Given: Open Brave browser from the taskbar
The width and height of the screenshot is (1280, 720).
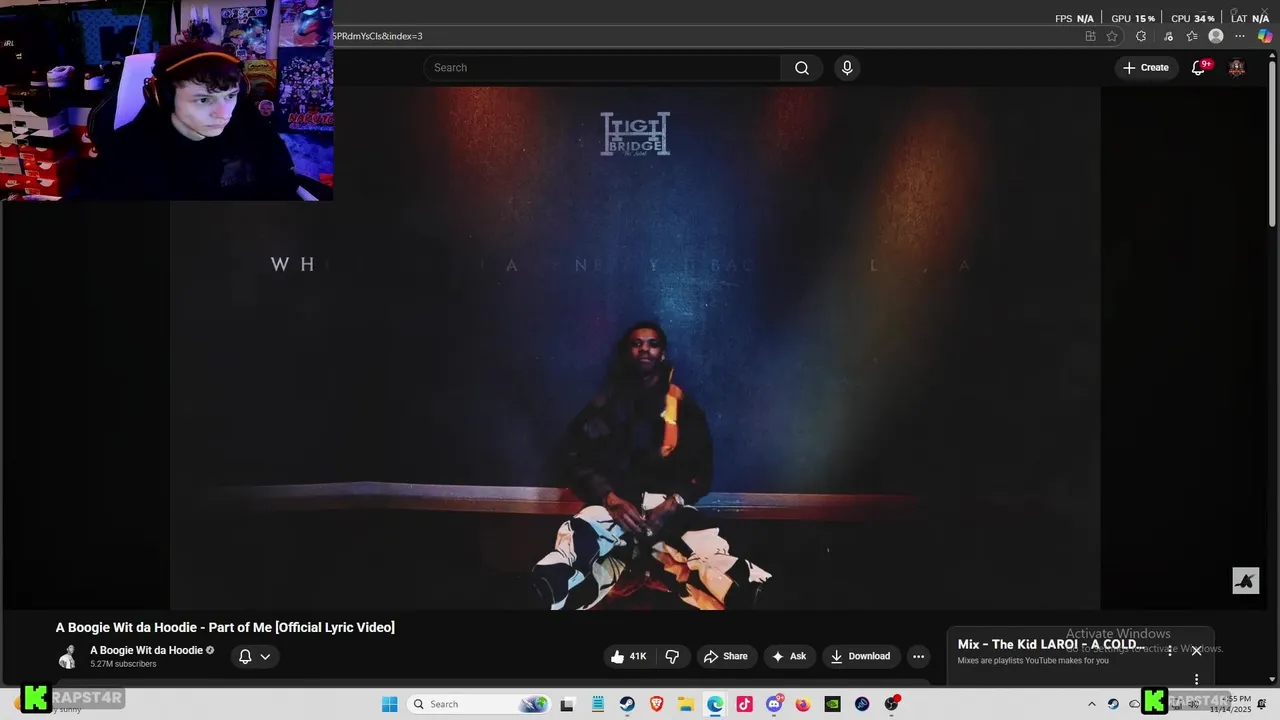Looking at the screenshot, I should 656,704.
